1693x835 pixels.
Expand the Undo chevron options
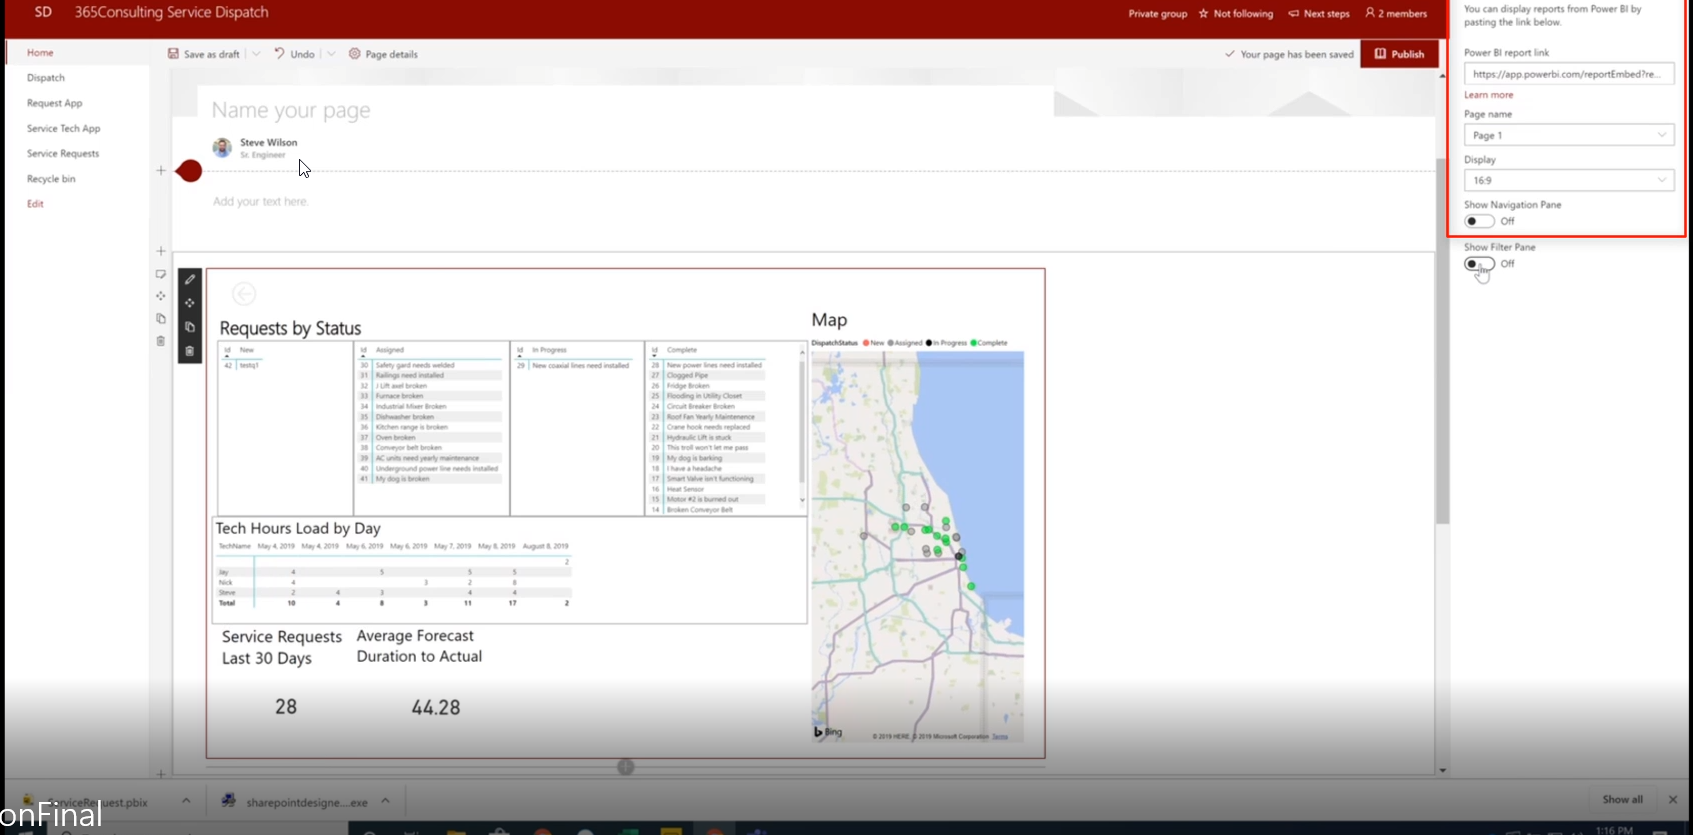pos(331,54)
